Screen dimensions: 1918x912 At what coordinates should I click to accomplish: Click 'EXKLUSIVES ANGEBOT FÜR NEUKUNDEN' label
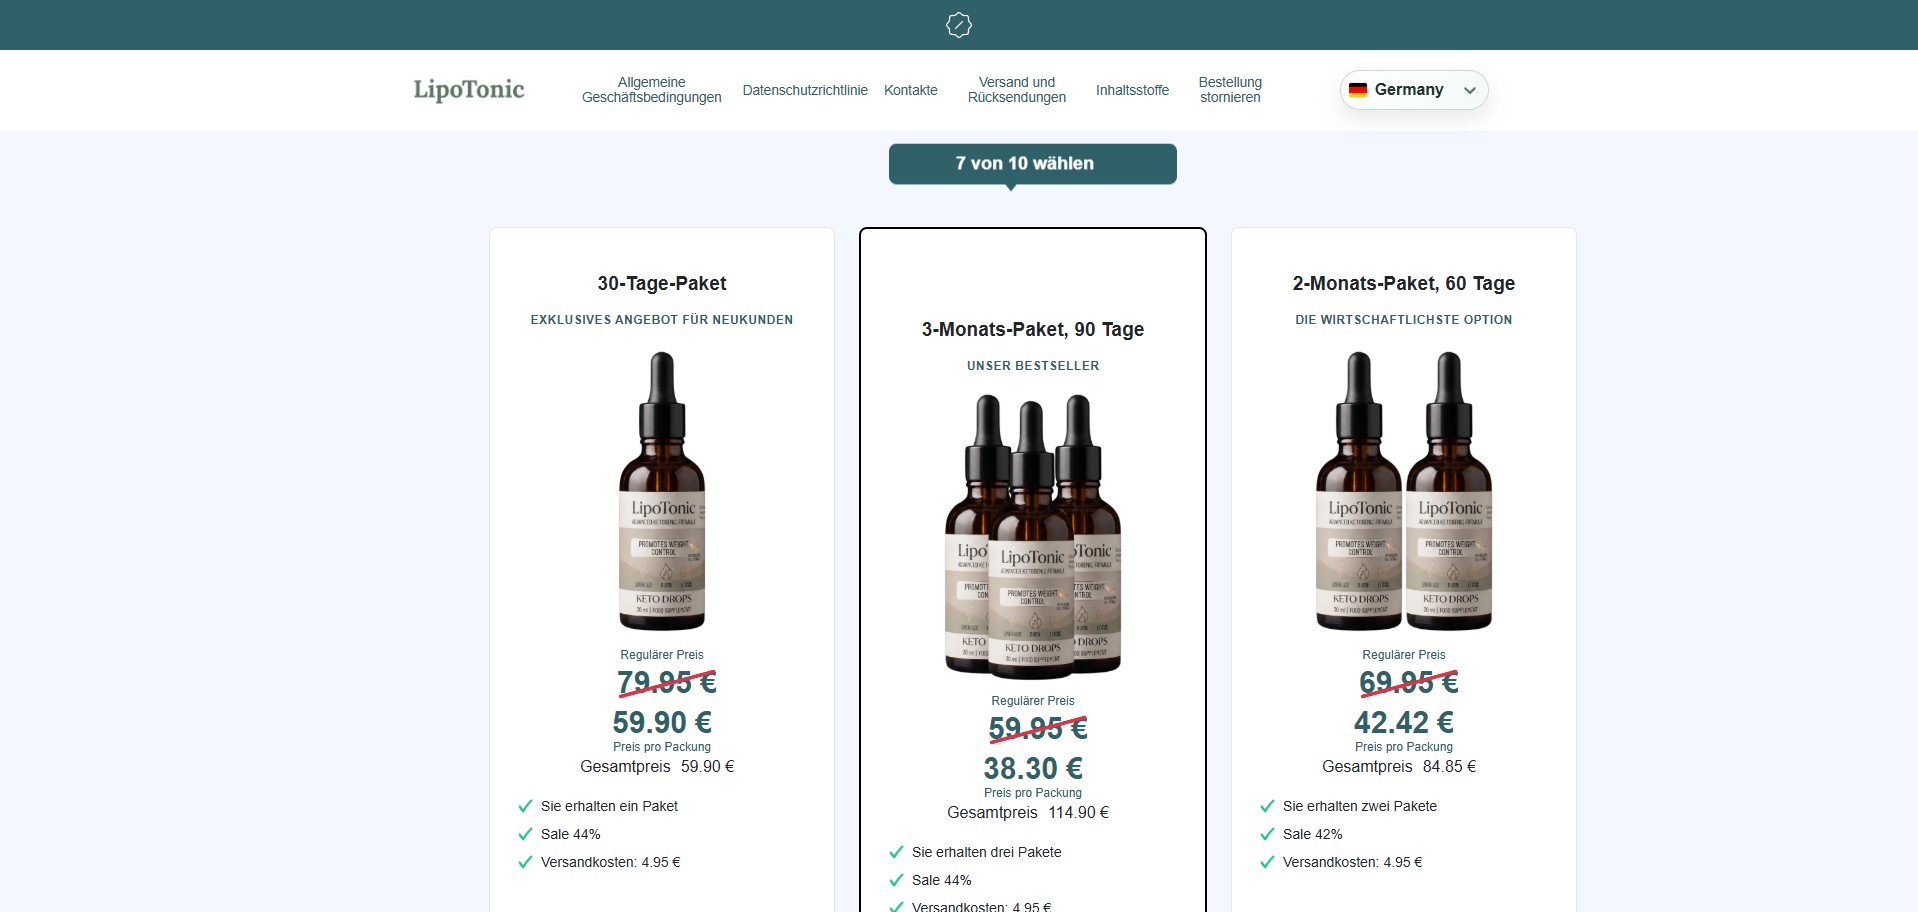coord(662,320)
